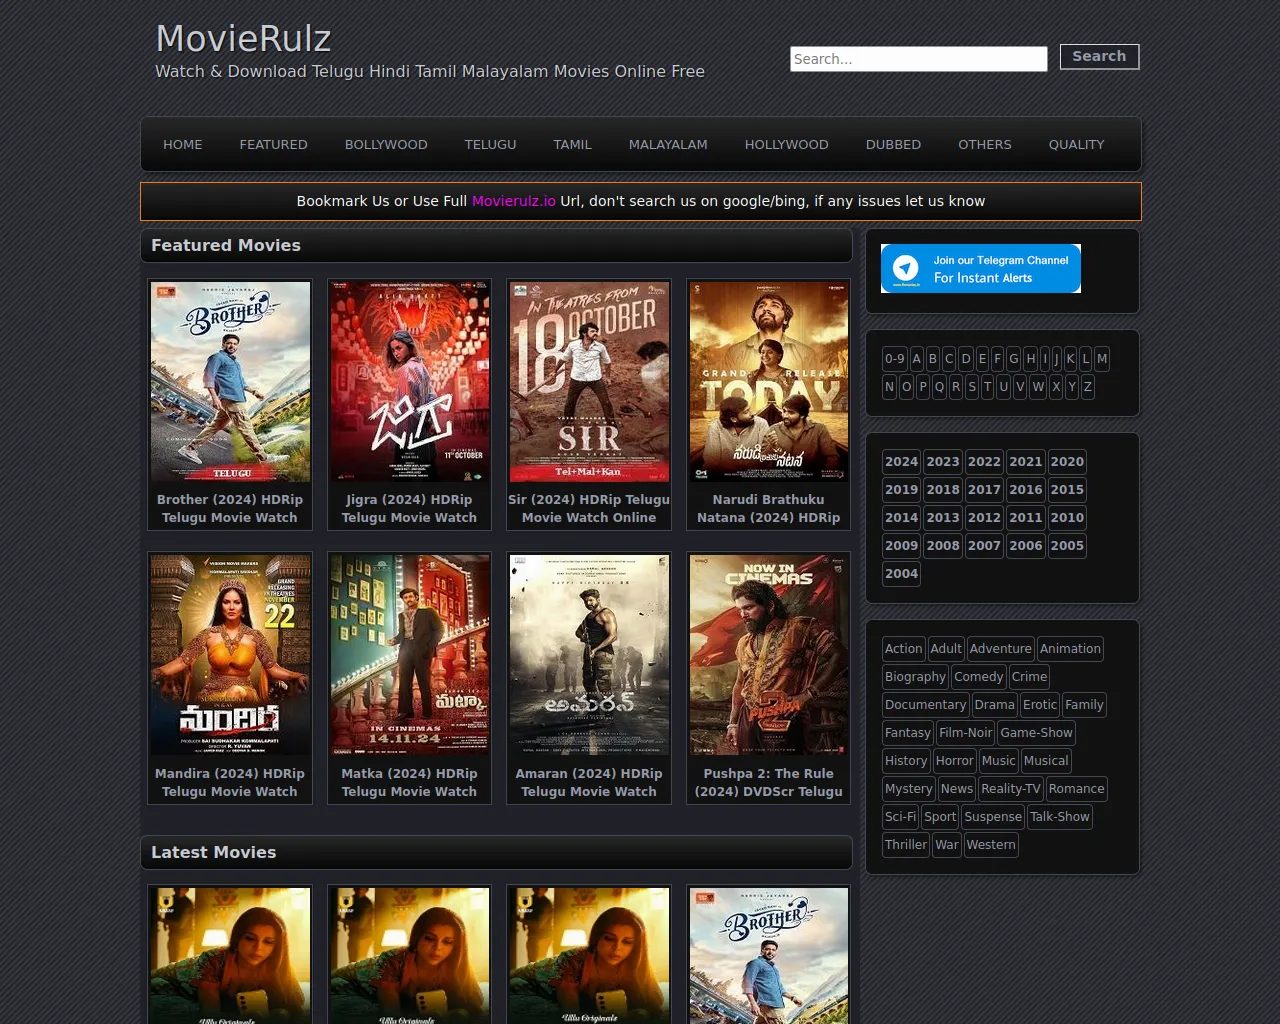Follow the Movierulz.io link in notice
This screenshot has width=1280, height=1024.
coord(513,201)
